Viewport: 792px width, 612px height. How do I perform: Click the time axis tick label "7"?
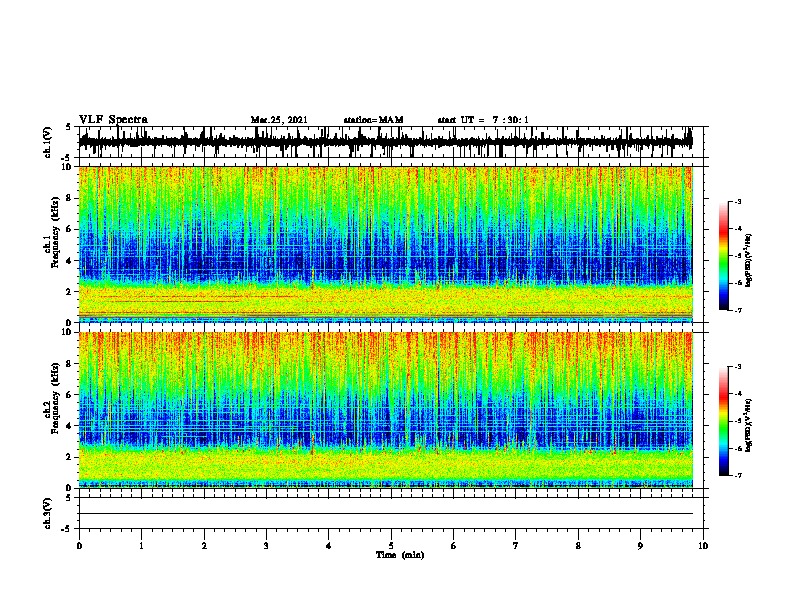coord(516,546)
